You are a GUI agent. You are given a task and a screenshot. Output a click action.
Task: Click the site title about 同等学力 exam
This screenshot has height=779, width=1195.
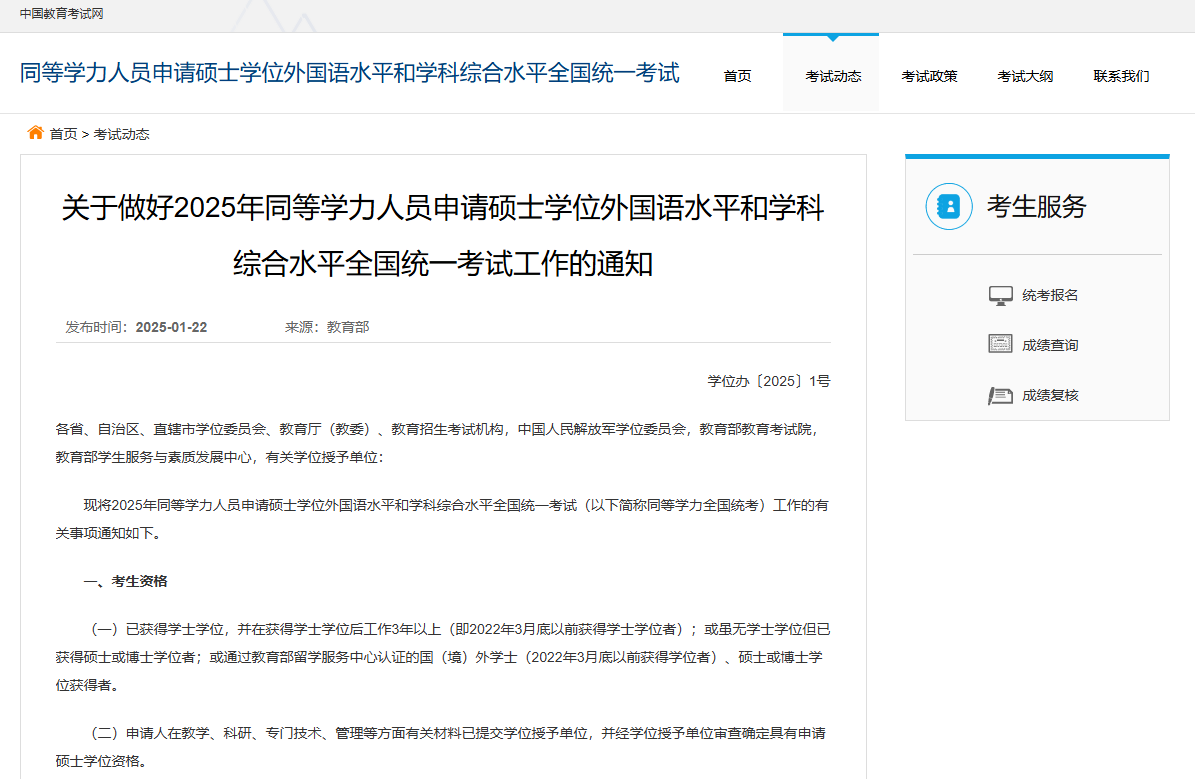[x=350, y=73]
